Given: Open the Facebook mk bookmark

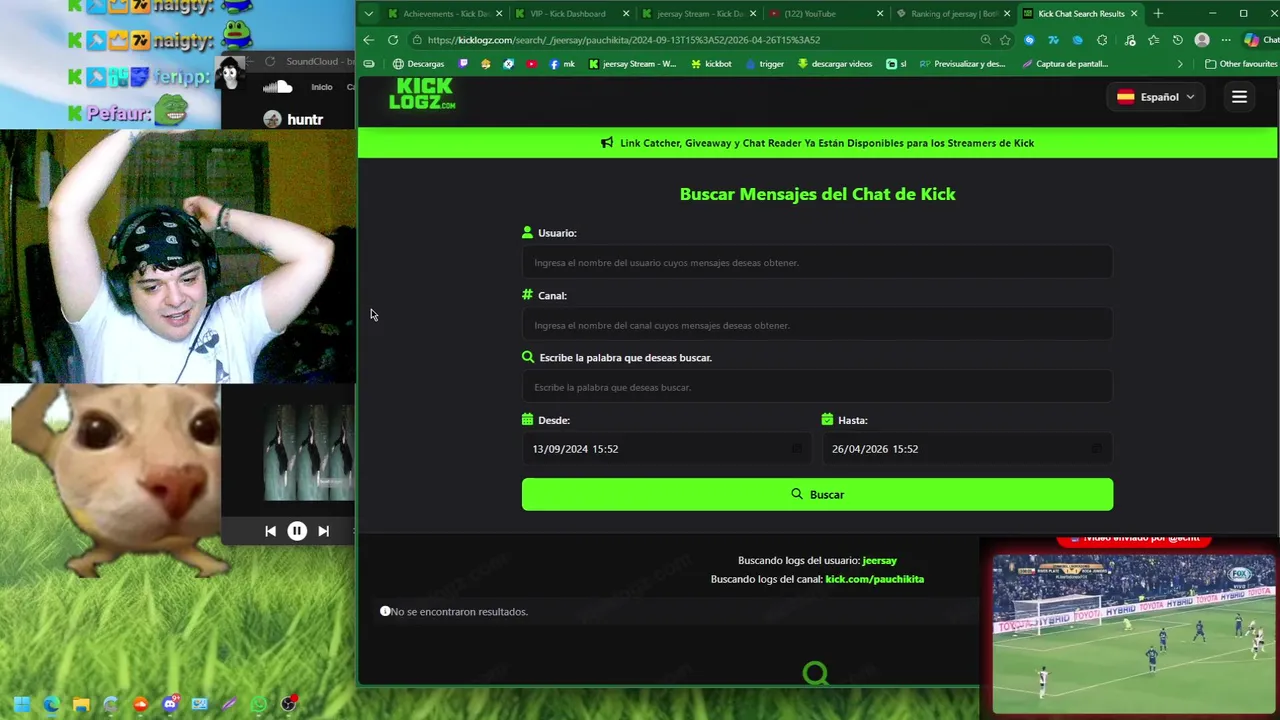Looking at the screenshot, I should [x=562, y=64].
